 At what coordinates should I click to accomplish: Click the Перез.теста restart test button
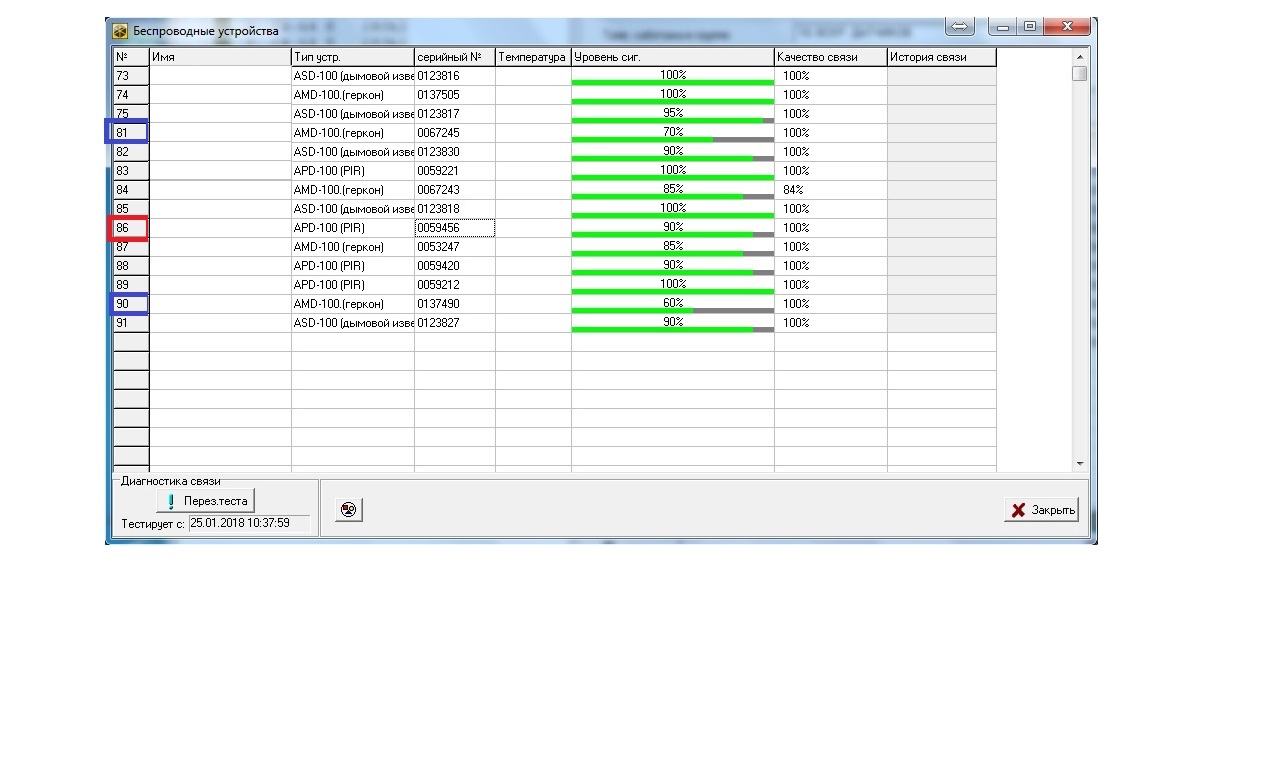coord(206,500)
